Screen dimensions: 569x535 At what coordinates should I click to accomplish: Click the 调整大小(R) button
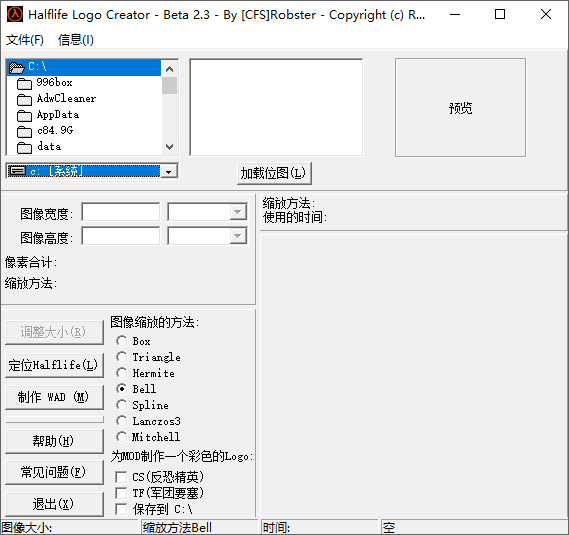click(54, 332)
